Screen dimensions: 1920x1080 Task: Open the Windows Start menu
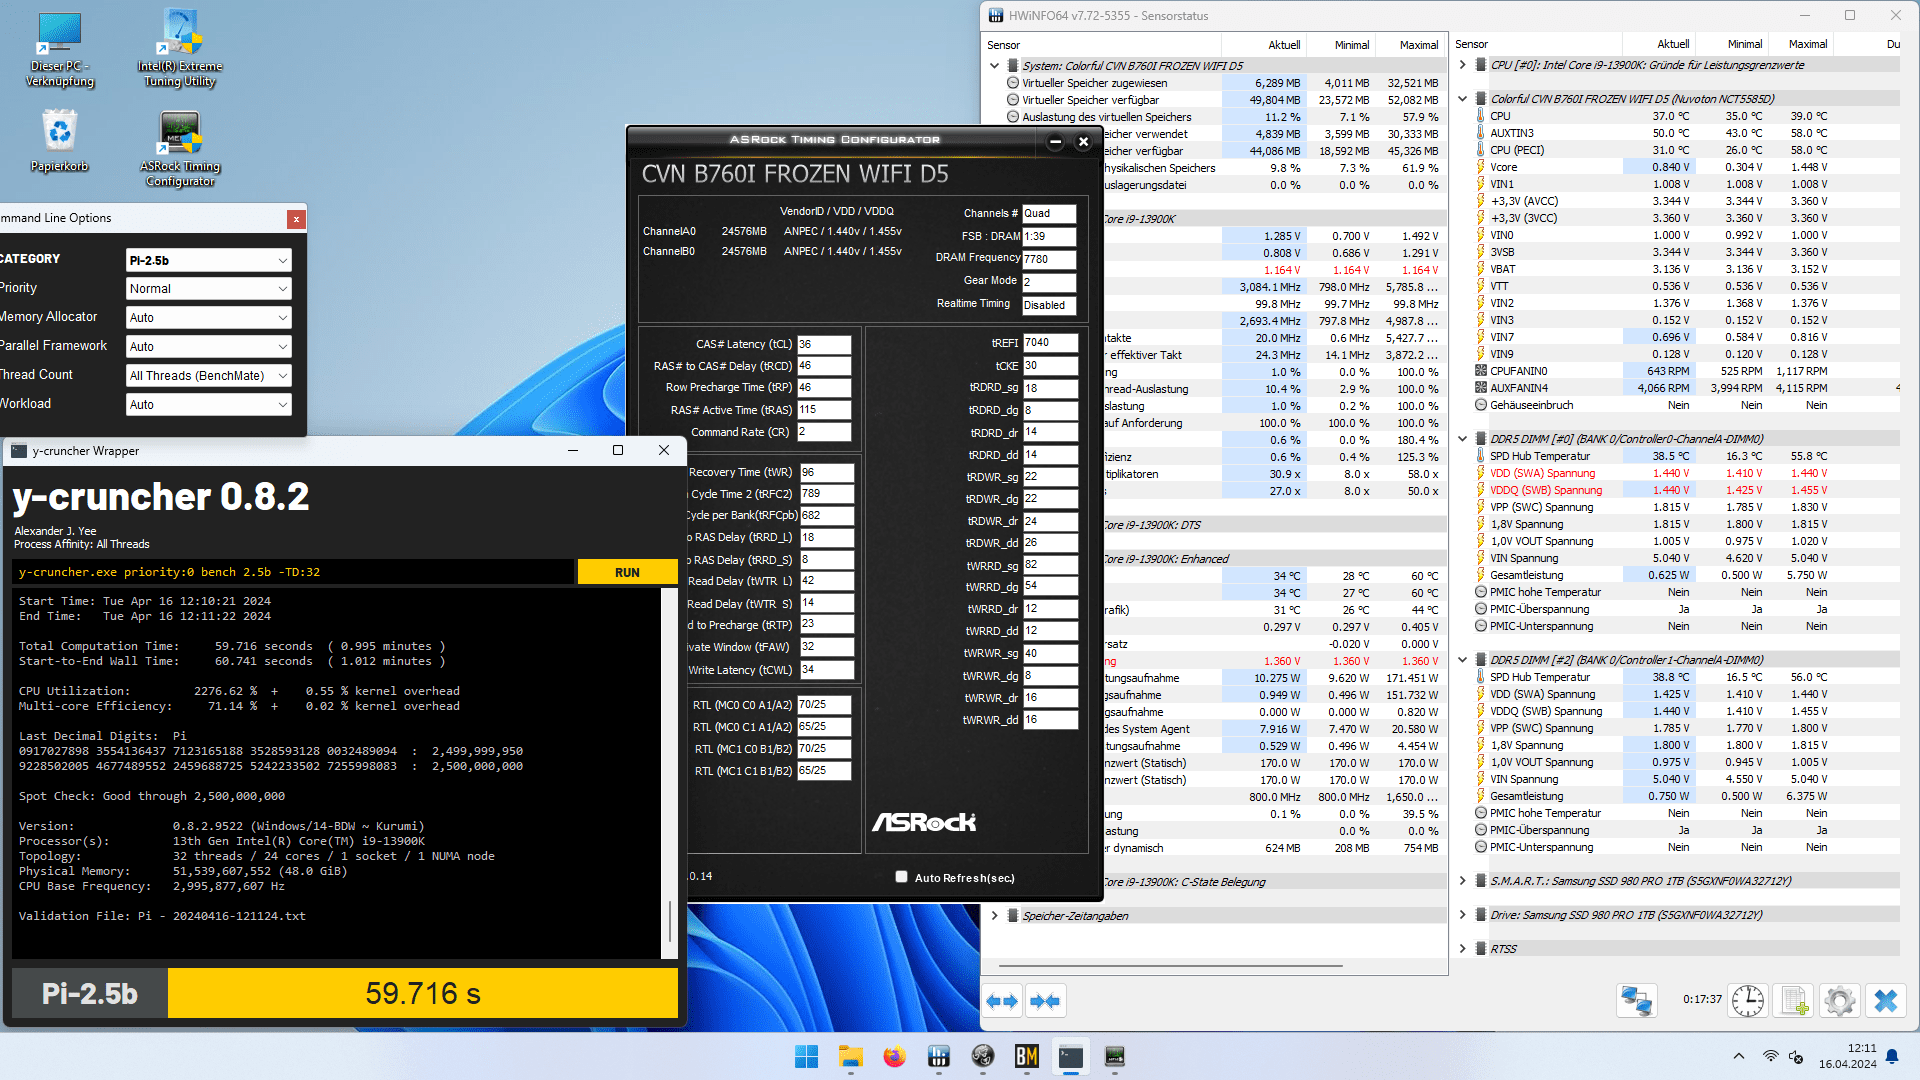click(x=806, y=1056)
